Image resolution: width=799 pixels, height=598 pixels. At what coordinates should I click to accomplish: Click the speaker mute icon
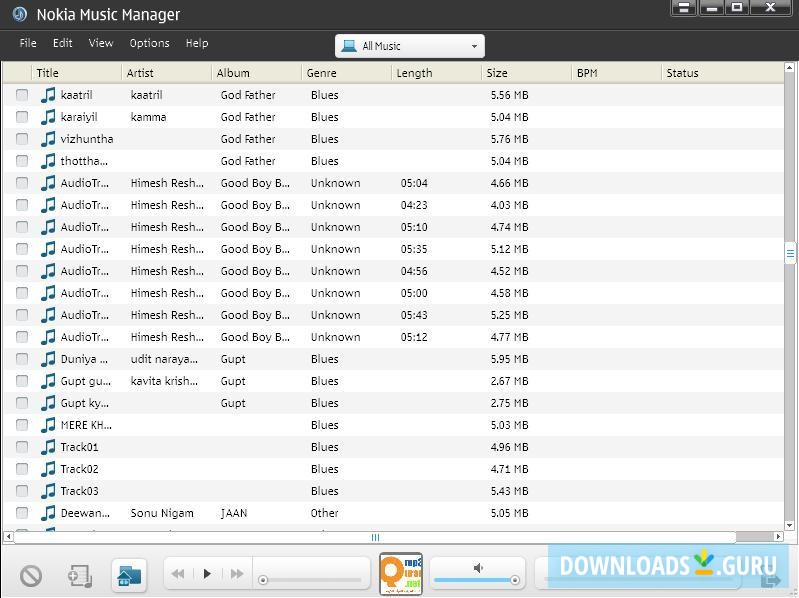478,567
